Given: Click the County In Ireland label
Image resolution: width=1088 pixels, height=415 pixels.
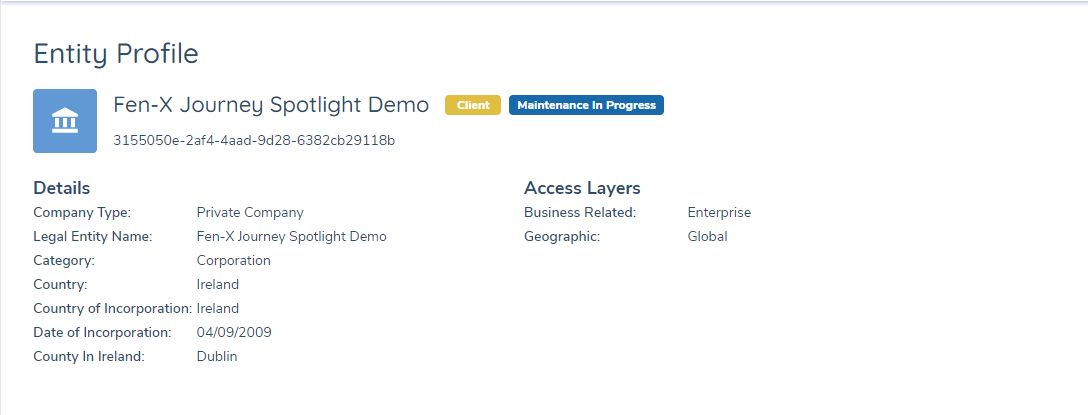Looking at the screenshot, I should click(89, 357).
